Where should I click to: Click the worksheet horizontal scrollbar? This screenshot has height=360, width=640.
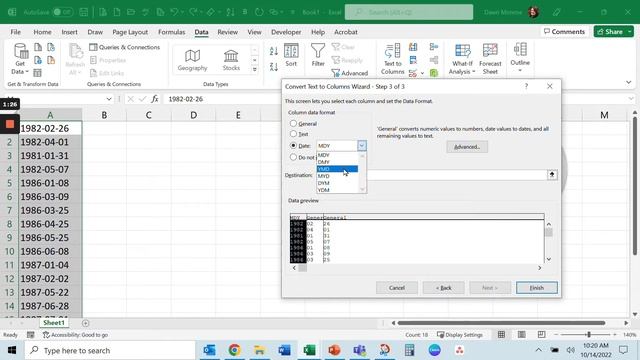501,323
